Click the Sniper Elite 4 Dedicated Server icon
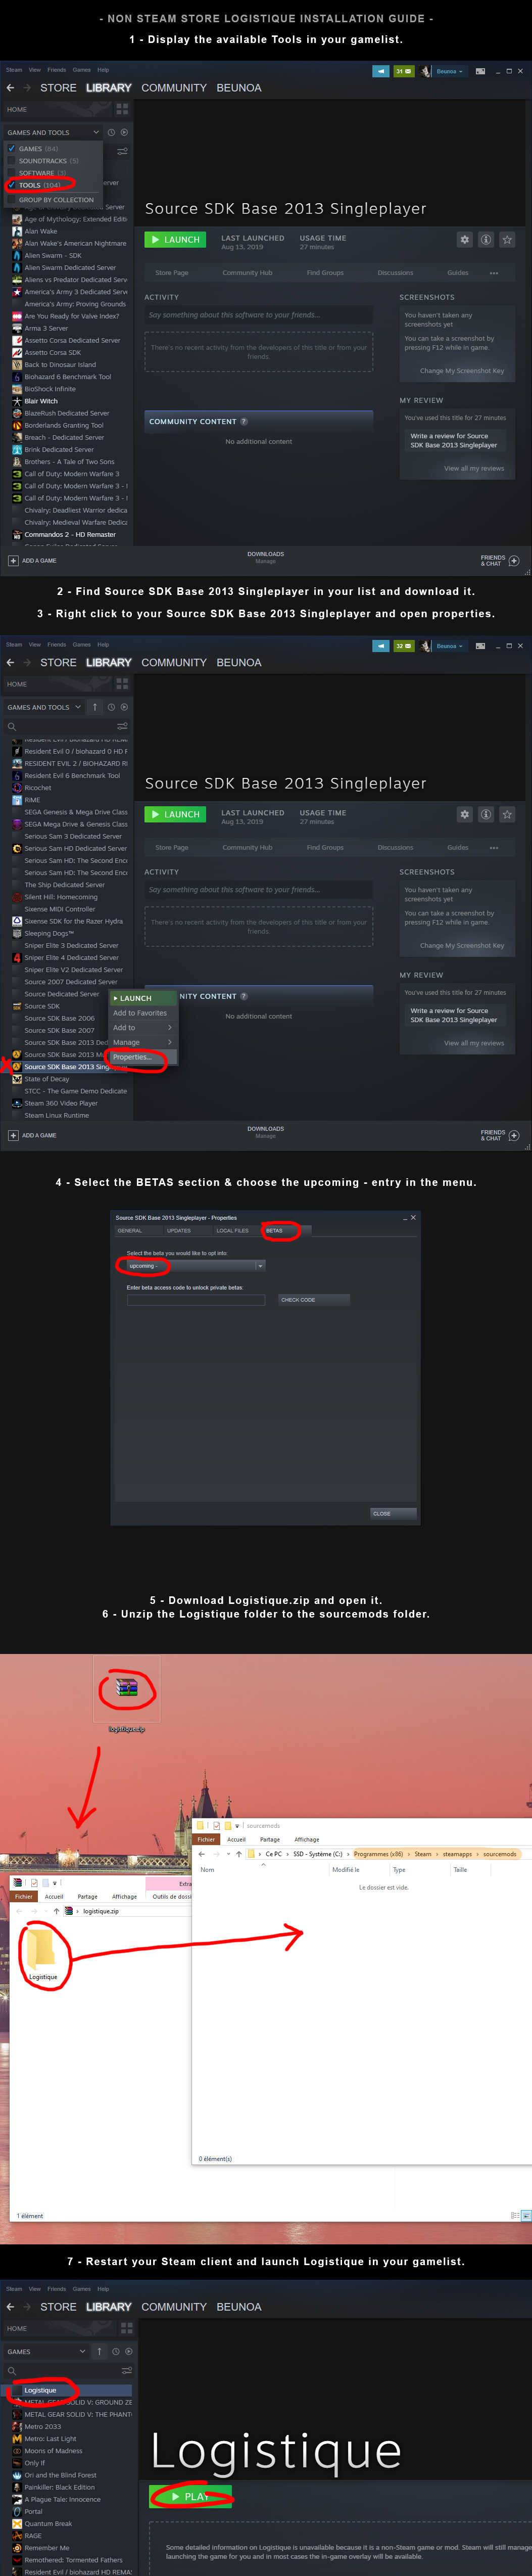The image size is (532, 2576). 17,958
